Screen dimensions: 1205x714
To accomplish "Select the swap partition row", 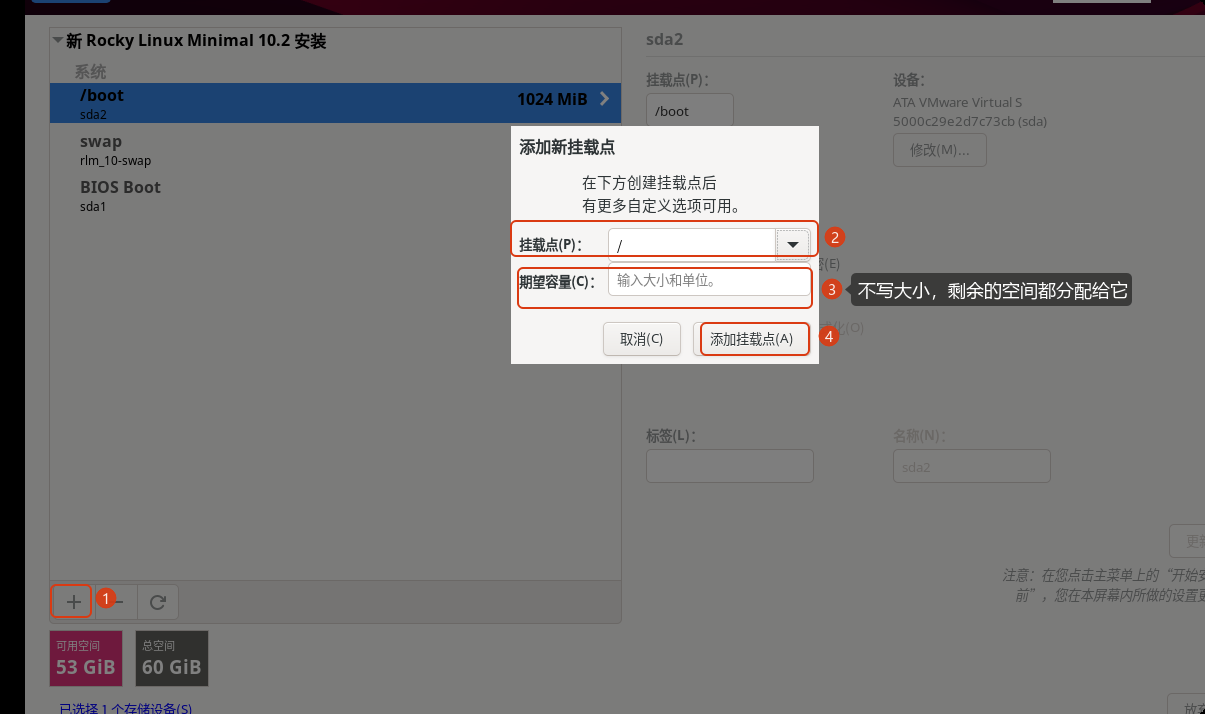I will 335,149.
